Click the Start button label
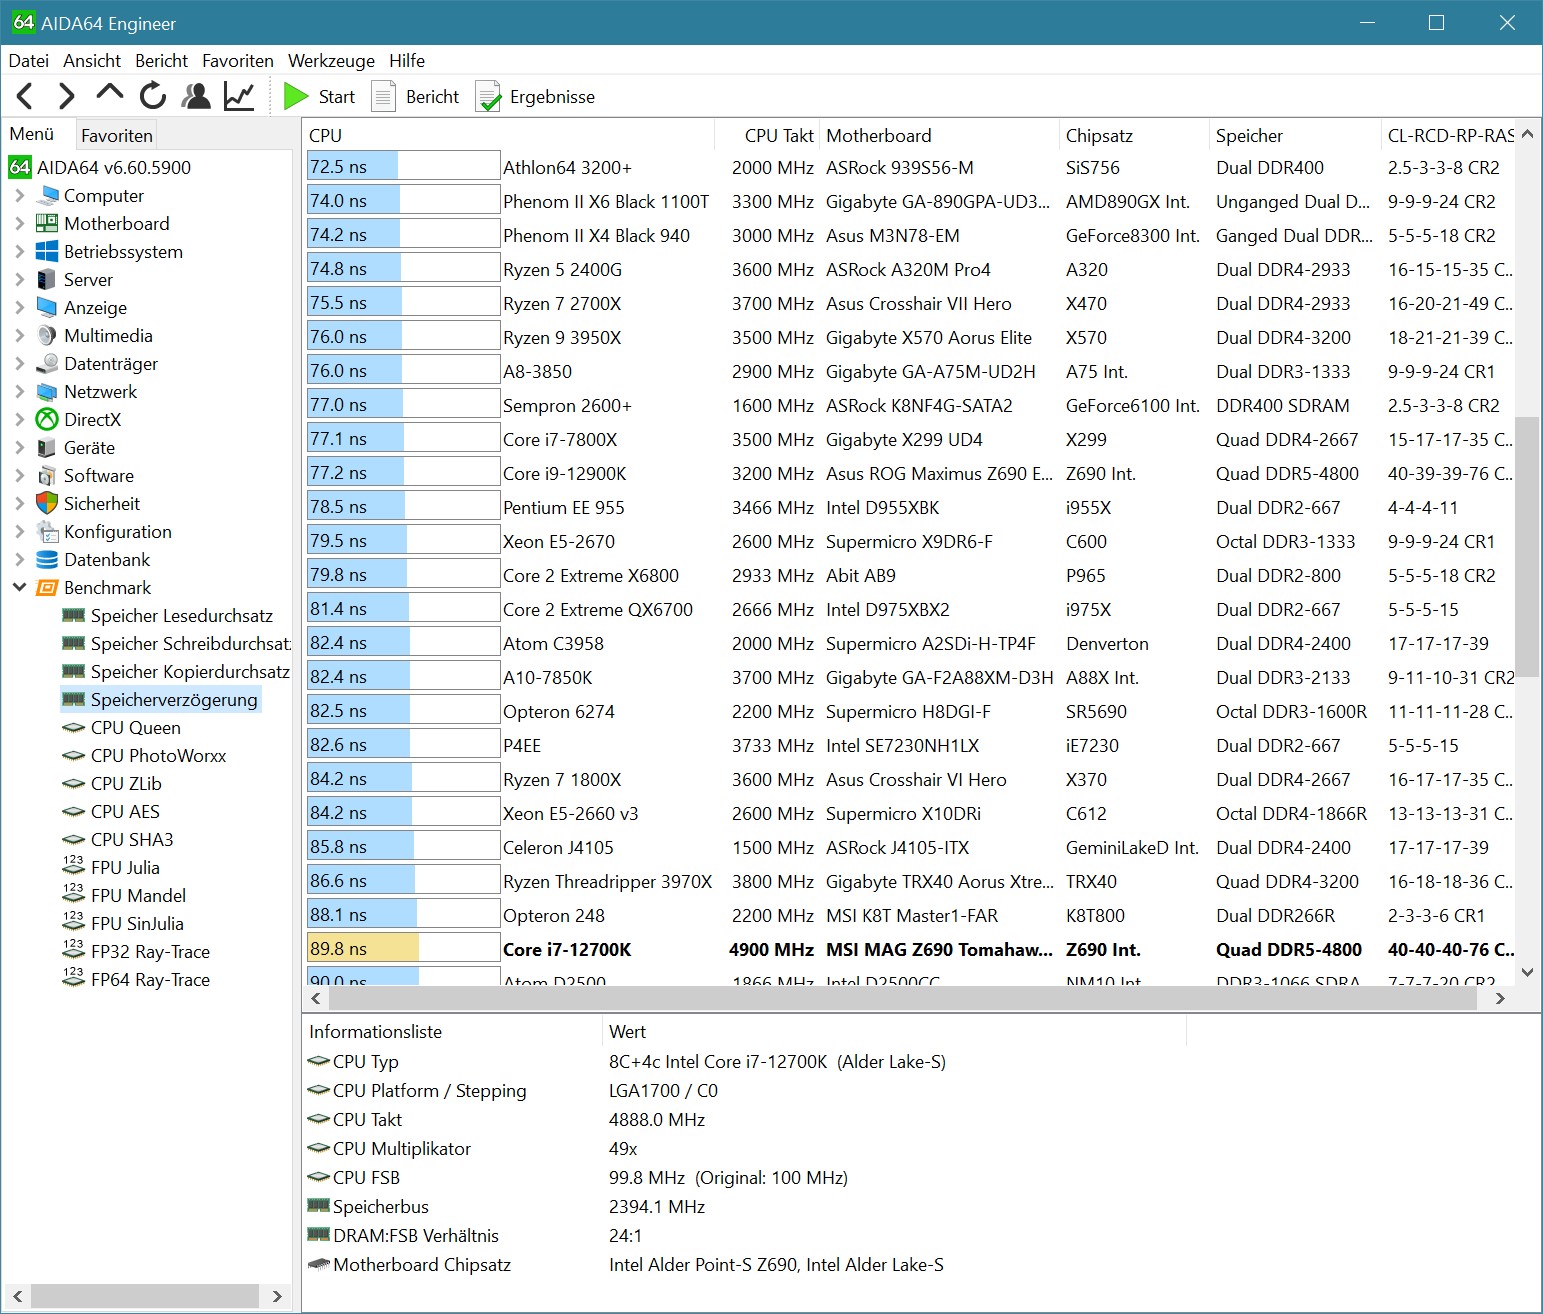Viewport: 1543px width, 1314px height. [x=337, y=97]
